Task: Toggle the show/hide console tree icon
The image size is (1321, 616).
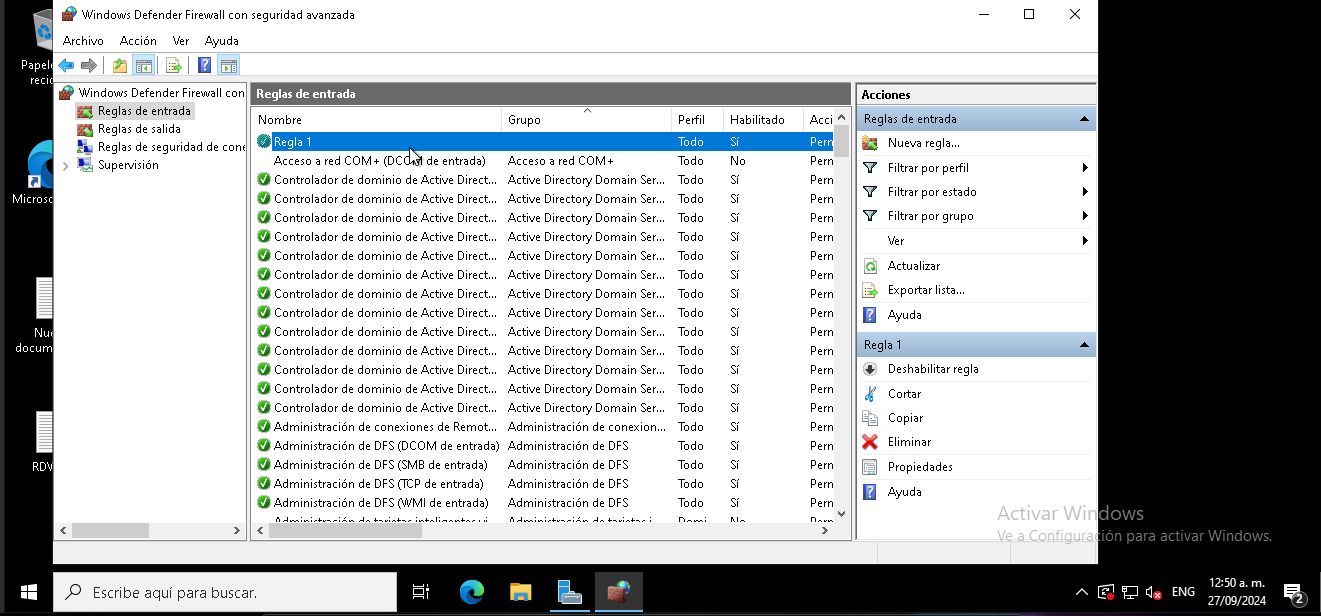Action: point(144,66)
